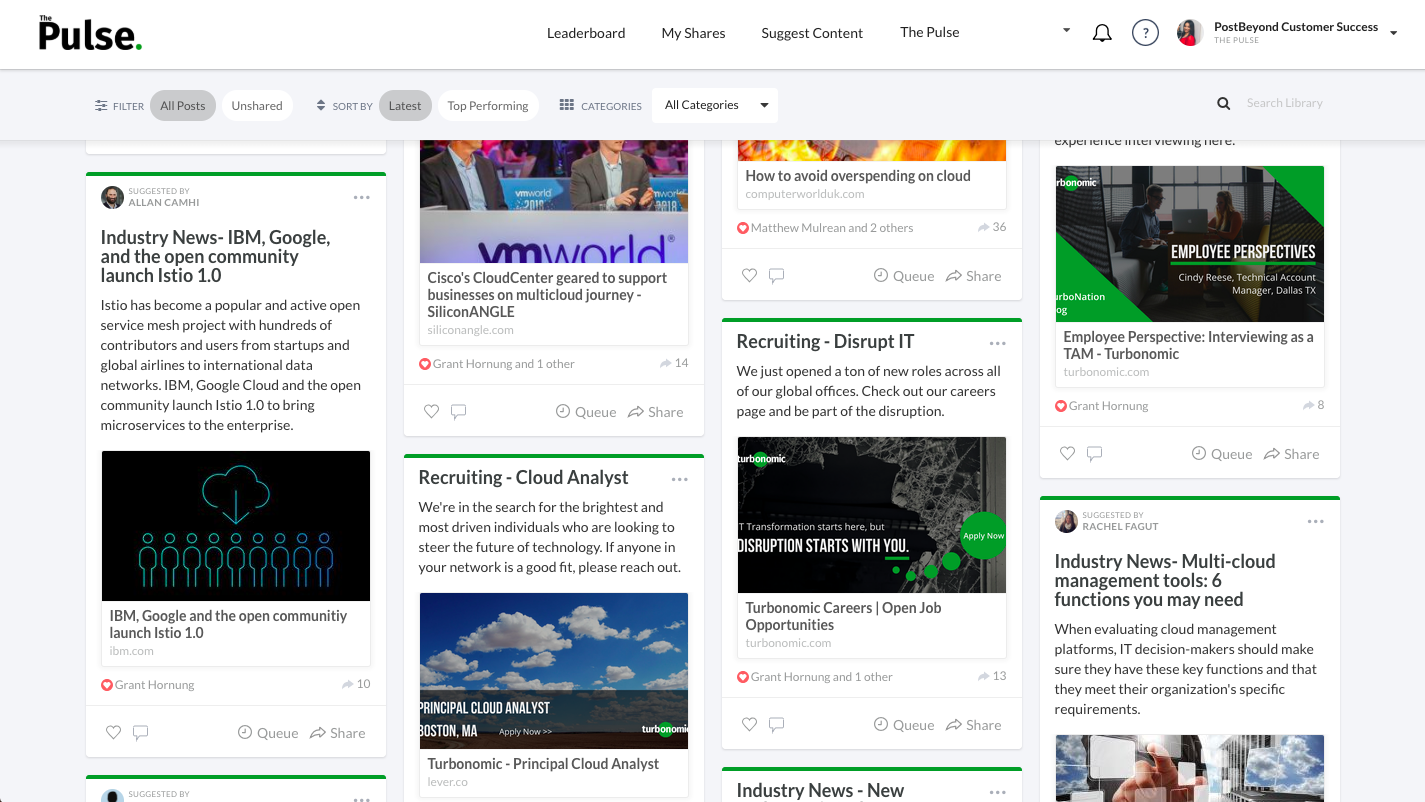The height and width of the screenshot is (802, 1425).
Task: Click Allan Camhi's avatar
Action: pos(113,197)
